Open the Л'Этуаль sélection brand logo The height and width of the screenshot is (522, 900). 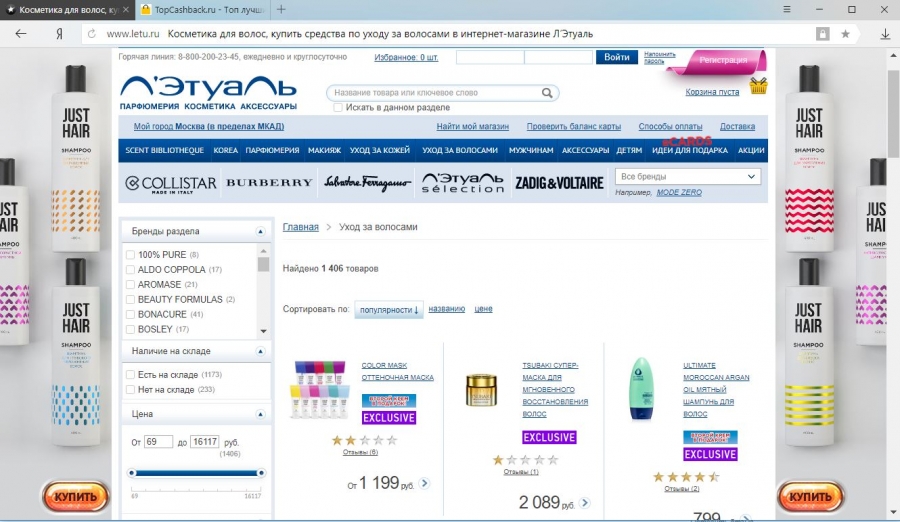(x=463, y=183)
